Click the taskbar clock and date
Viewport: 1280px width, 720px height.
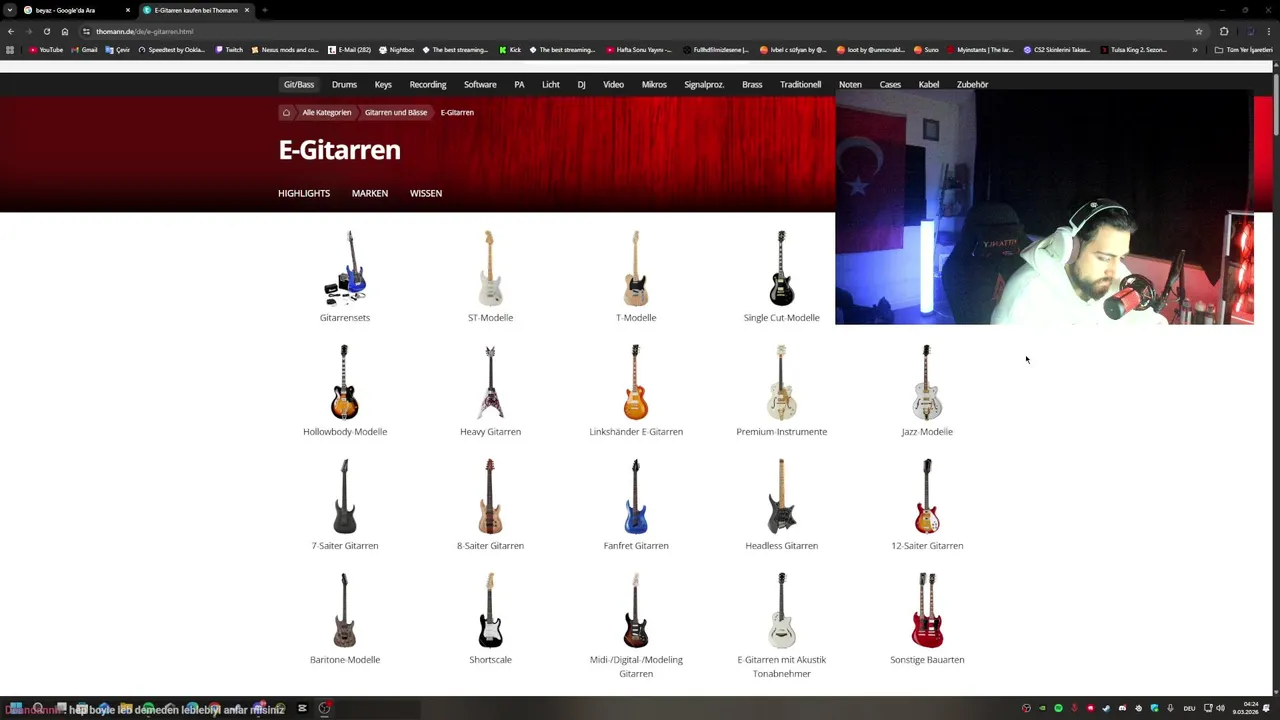pos(1245,708)
